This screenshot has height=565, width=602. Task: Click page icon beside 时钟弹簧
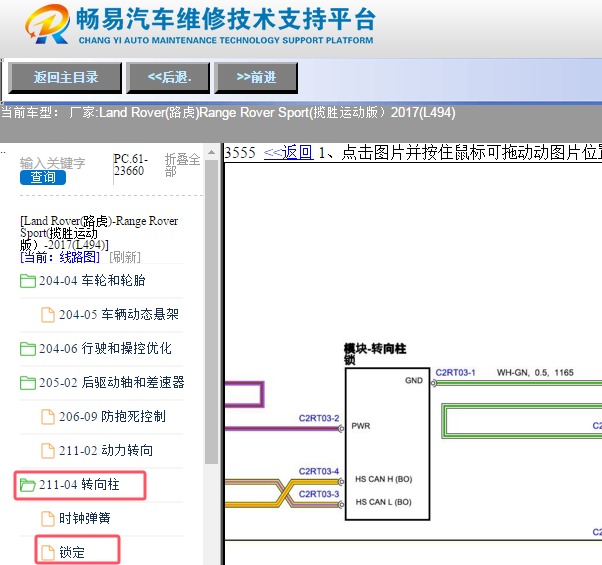click(x=48, y=519)
